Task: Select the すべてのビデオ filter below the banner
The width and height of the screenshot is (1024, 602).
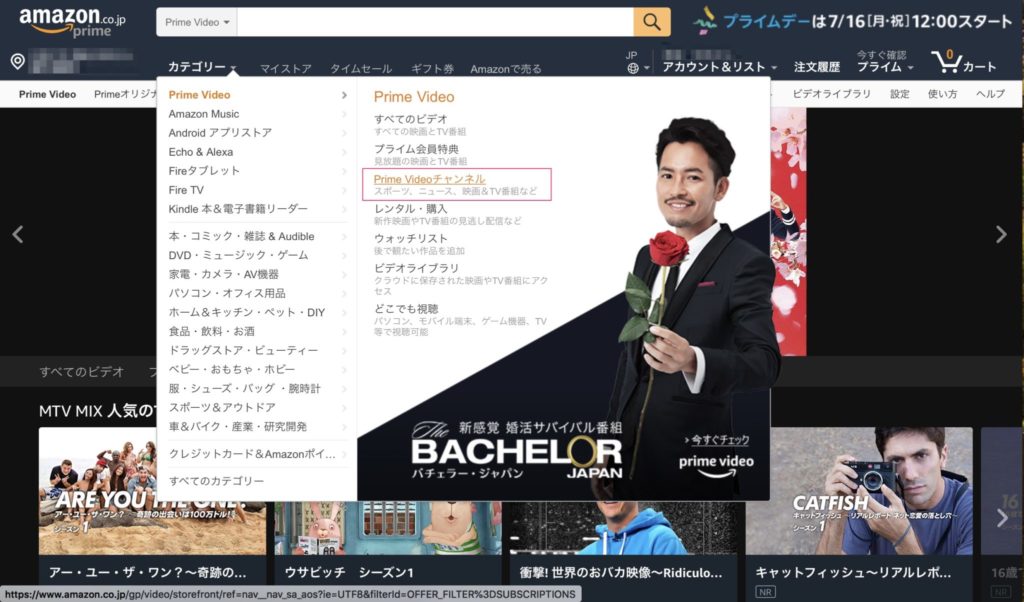Action: click(82, 372)
